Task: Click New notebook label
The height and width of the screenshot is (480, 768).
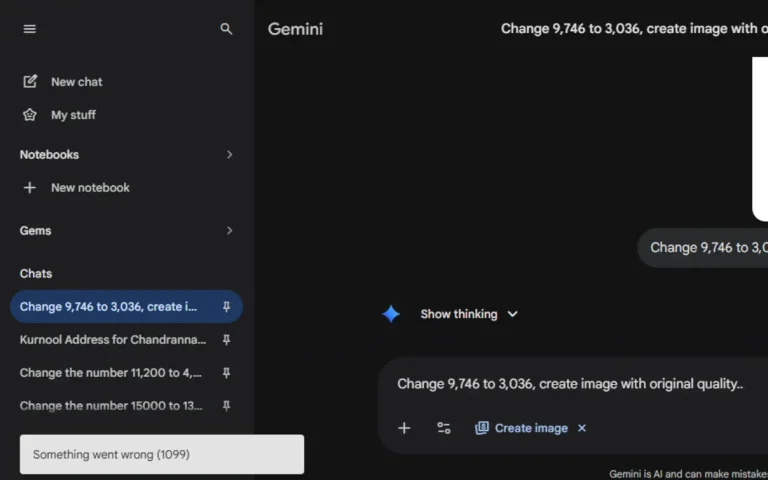Action: (x=91, y=188)
